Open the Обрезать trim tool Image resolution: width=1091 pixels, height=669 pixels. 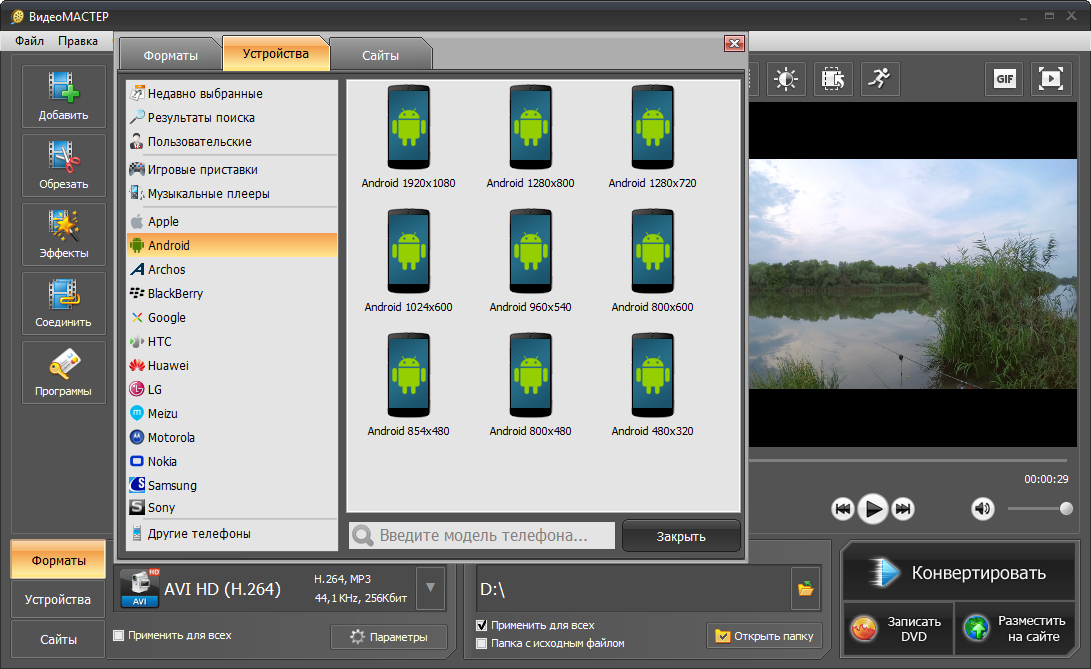click(x=63, y=165)
